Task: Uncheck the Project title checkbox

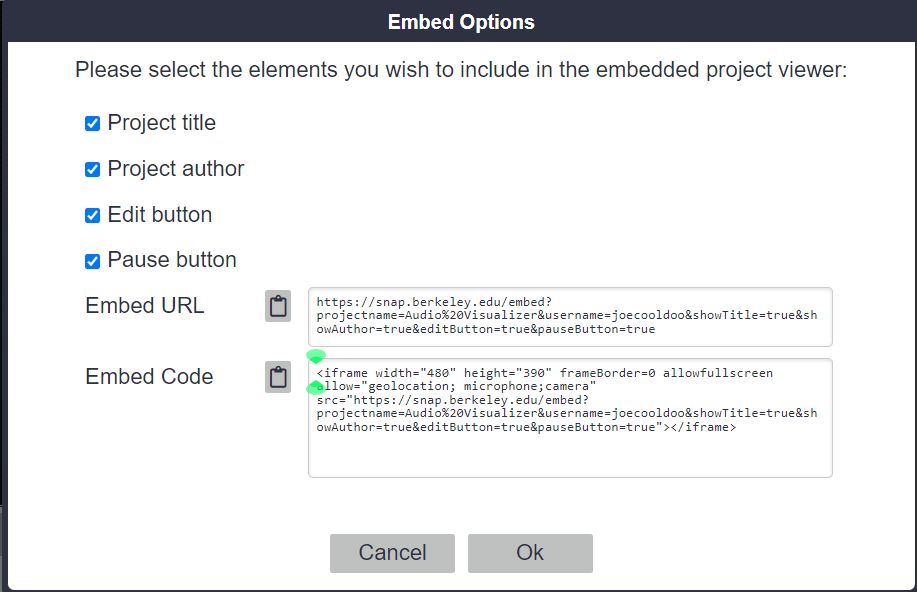Action: [93, 124]
